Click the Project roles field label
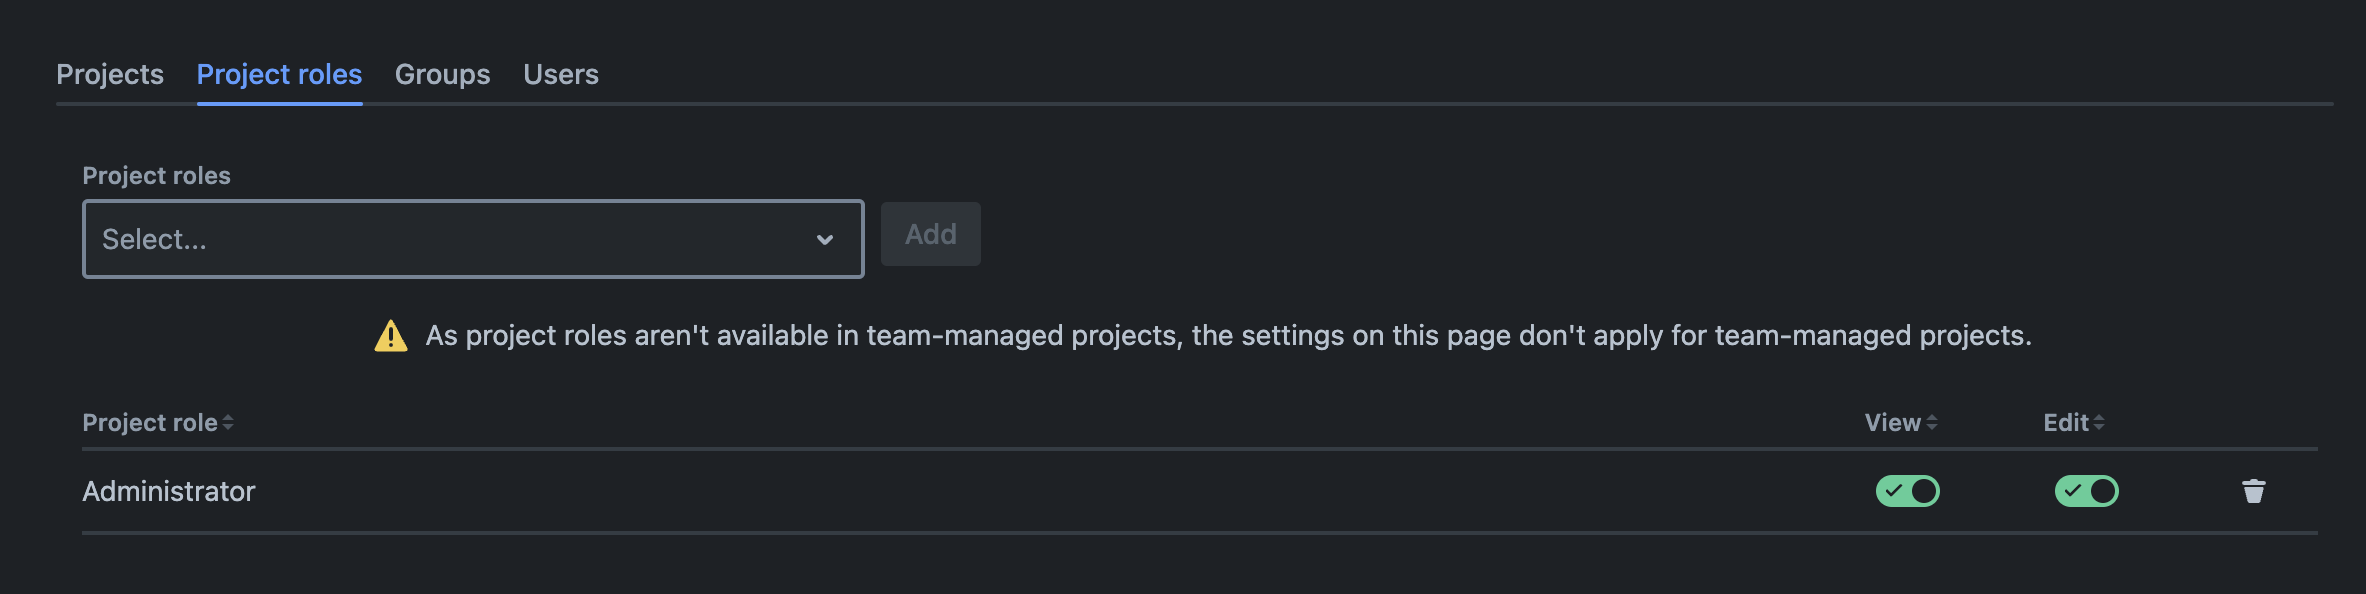This screenshot has height=594, width=2366. pyautogui.click(x=156, y=176)
